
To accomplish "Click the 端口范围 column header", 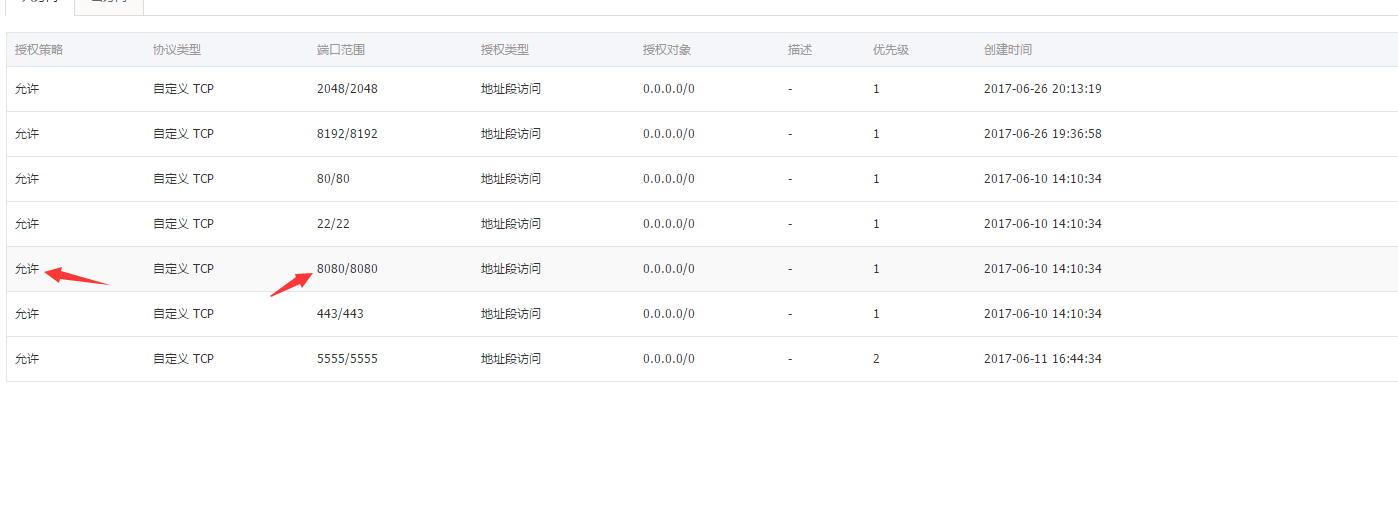I will tap(341, 49).
